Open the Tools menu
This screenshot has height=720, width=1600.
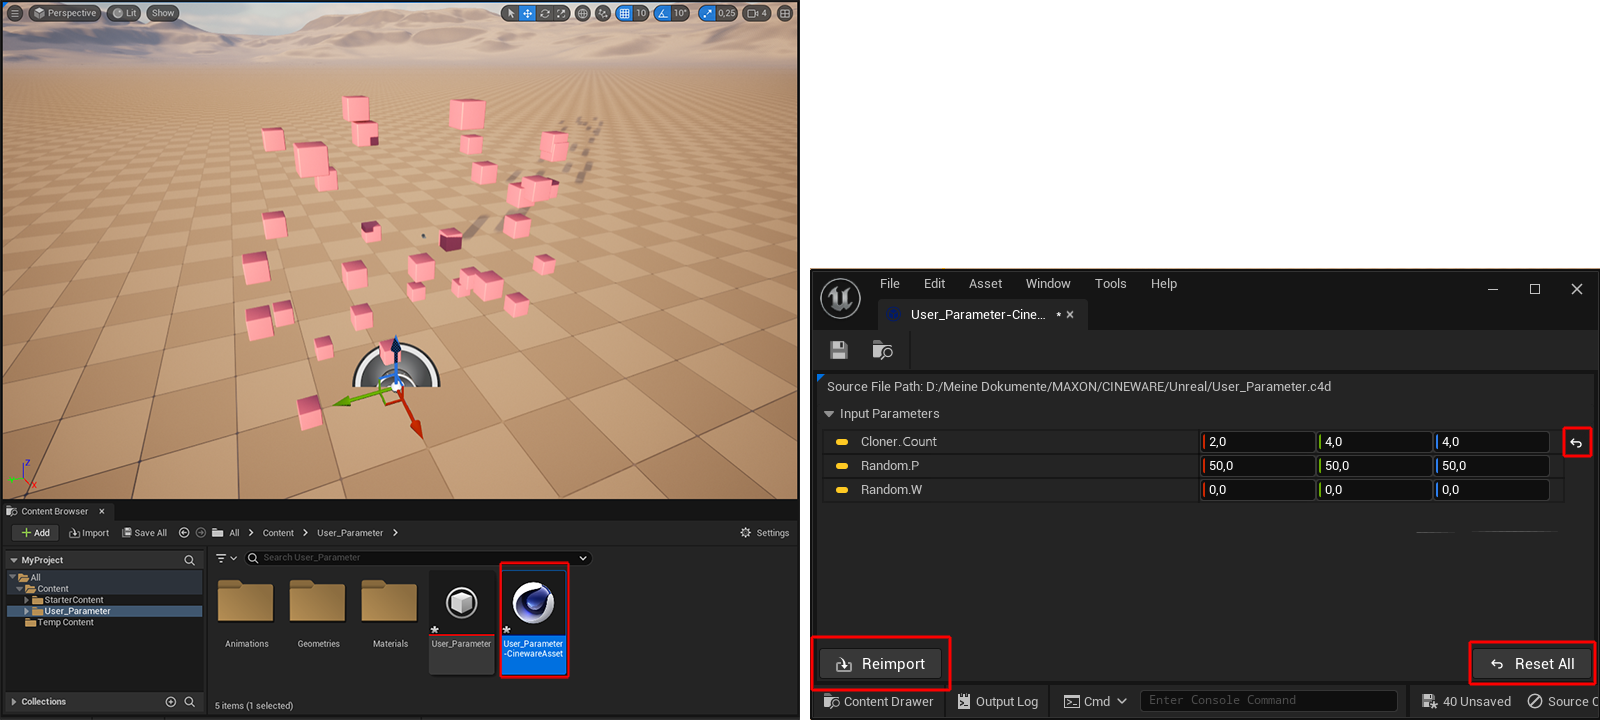[x=1110, y=284]
